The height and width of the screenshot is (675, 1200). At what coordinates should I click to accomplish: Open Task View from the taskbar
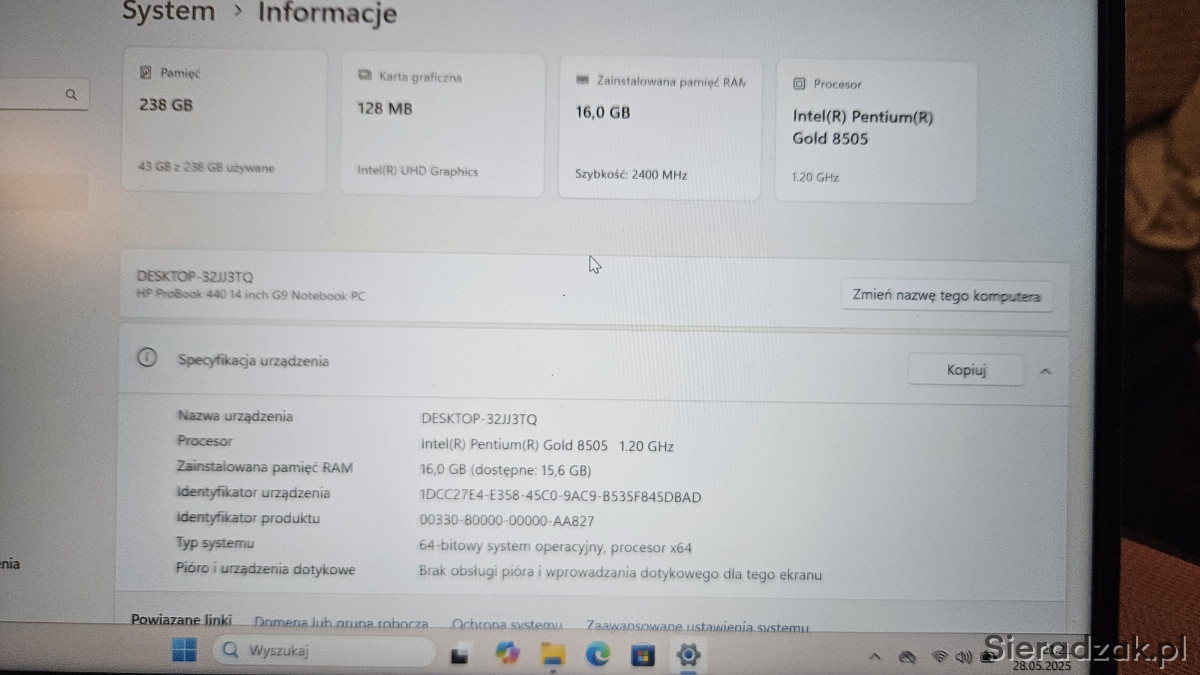460,655
